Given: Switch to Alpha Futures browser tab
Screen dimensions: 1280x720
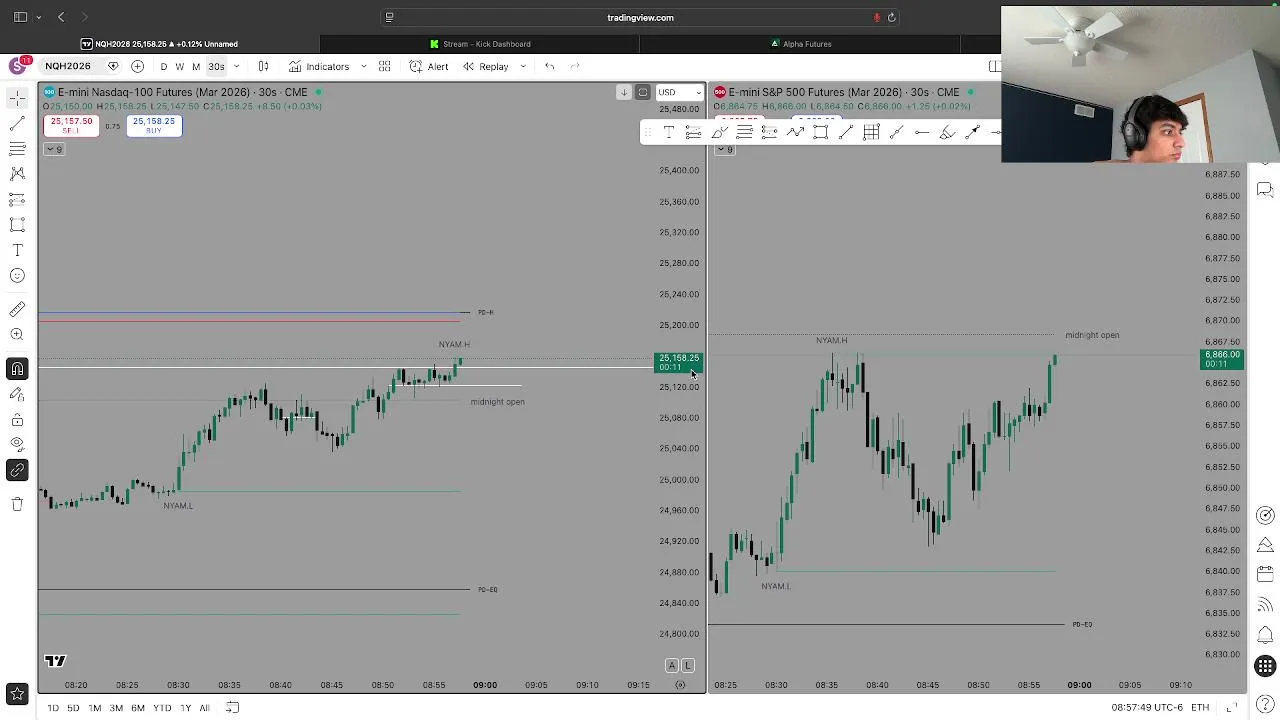Looking at the screenshot, I should coord(800,44).
